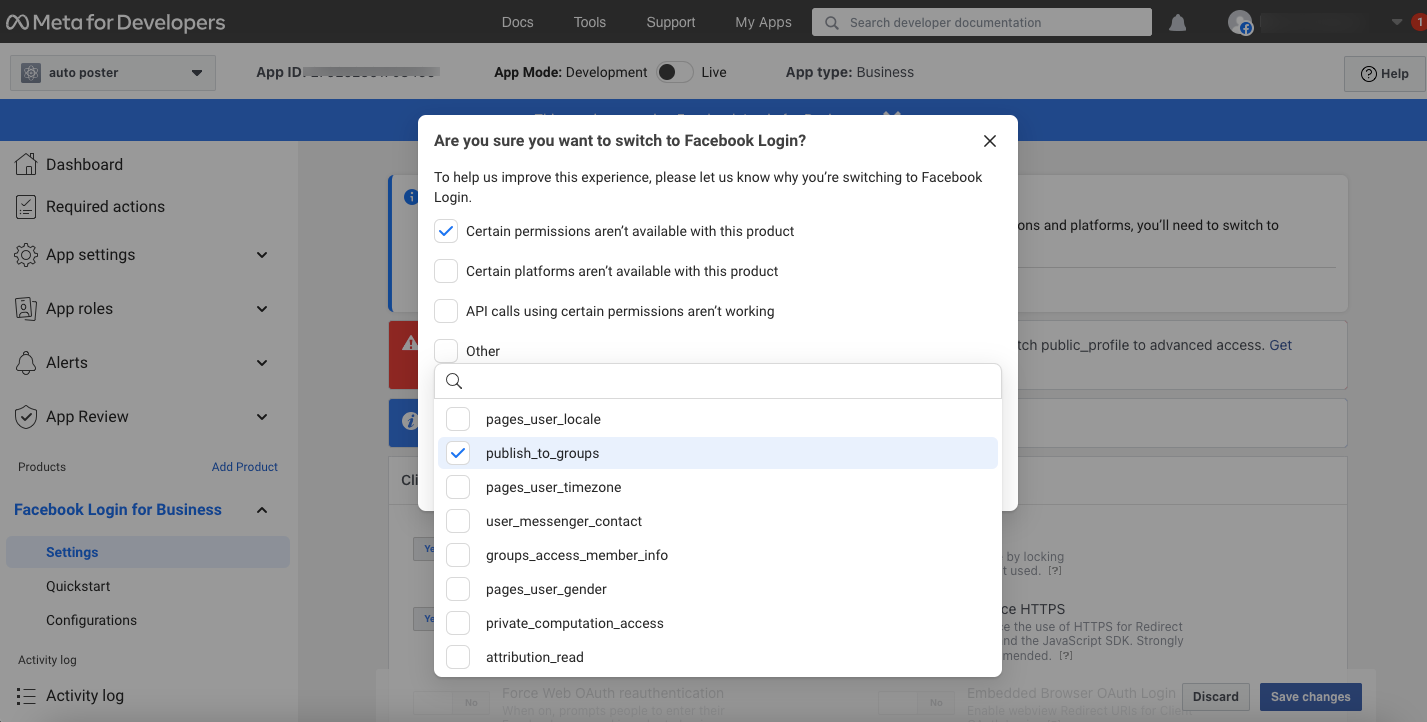Uncheck Certain permissions aren't available option
This screenshot has width=1427, height=722.
[446, 231]
